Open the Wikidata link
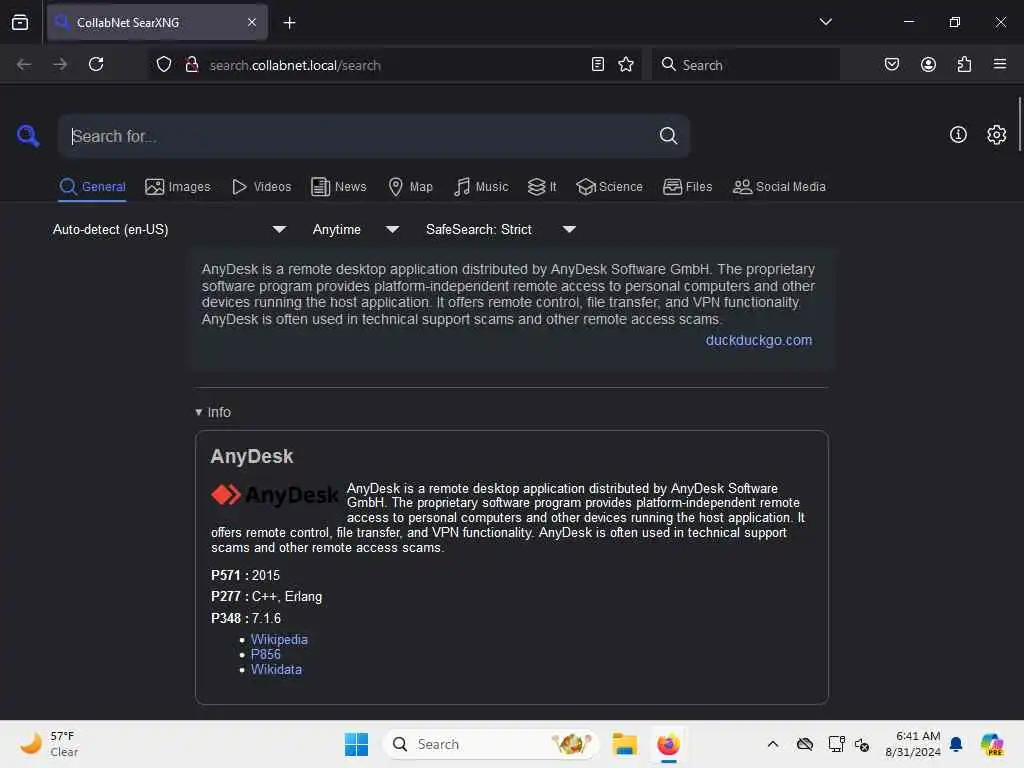1024x768 pixels. pos(276,669)
